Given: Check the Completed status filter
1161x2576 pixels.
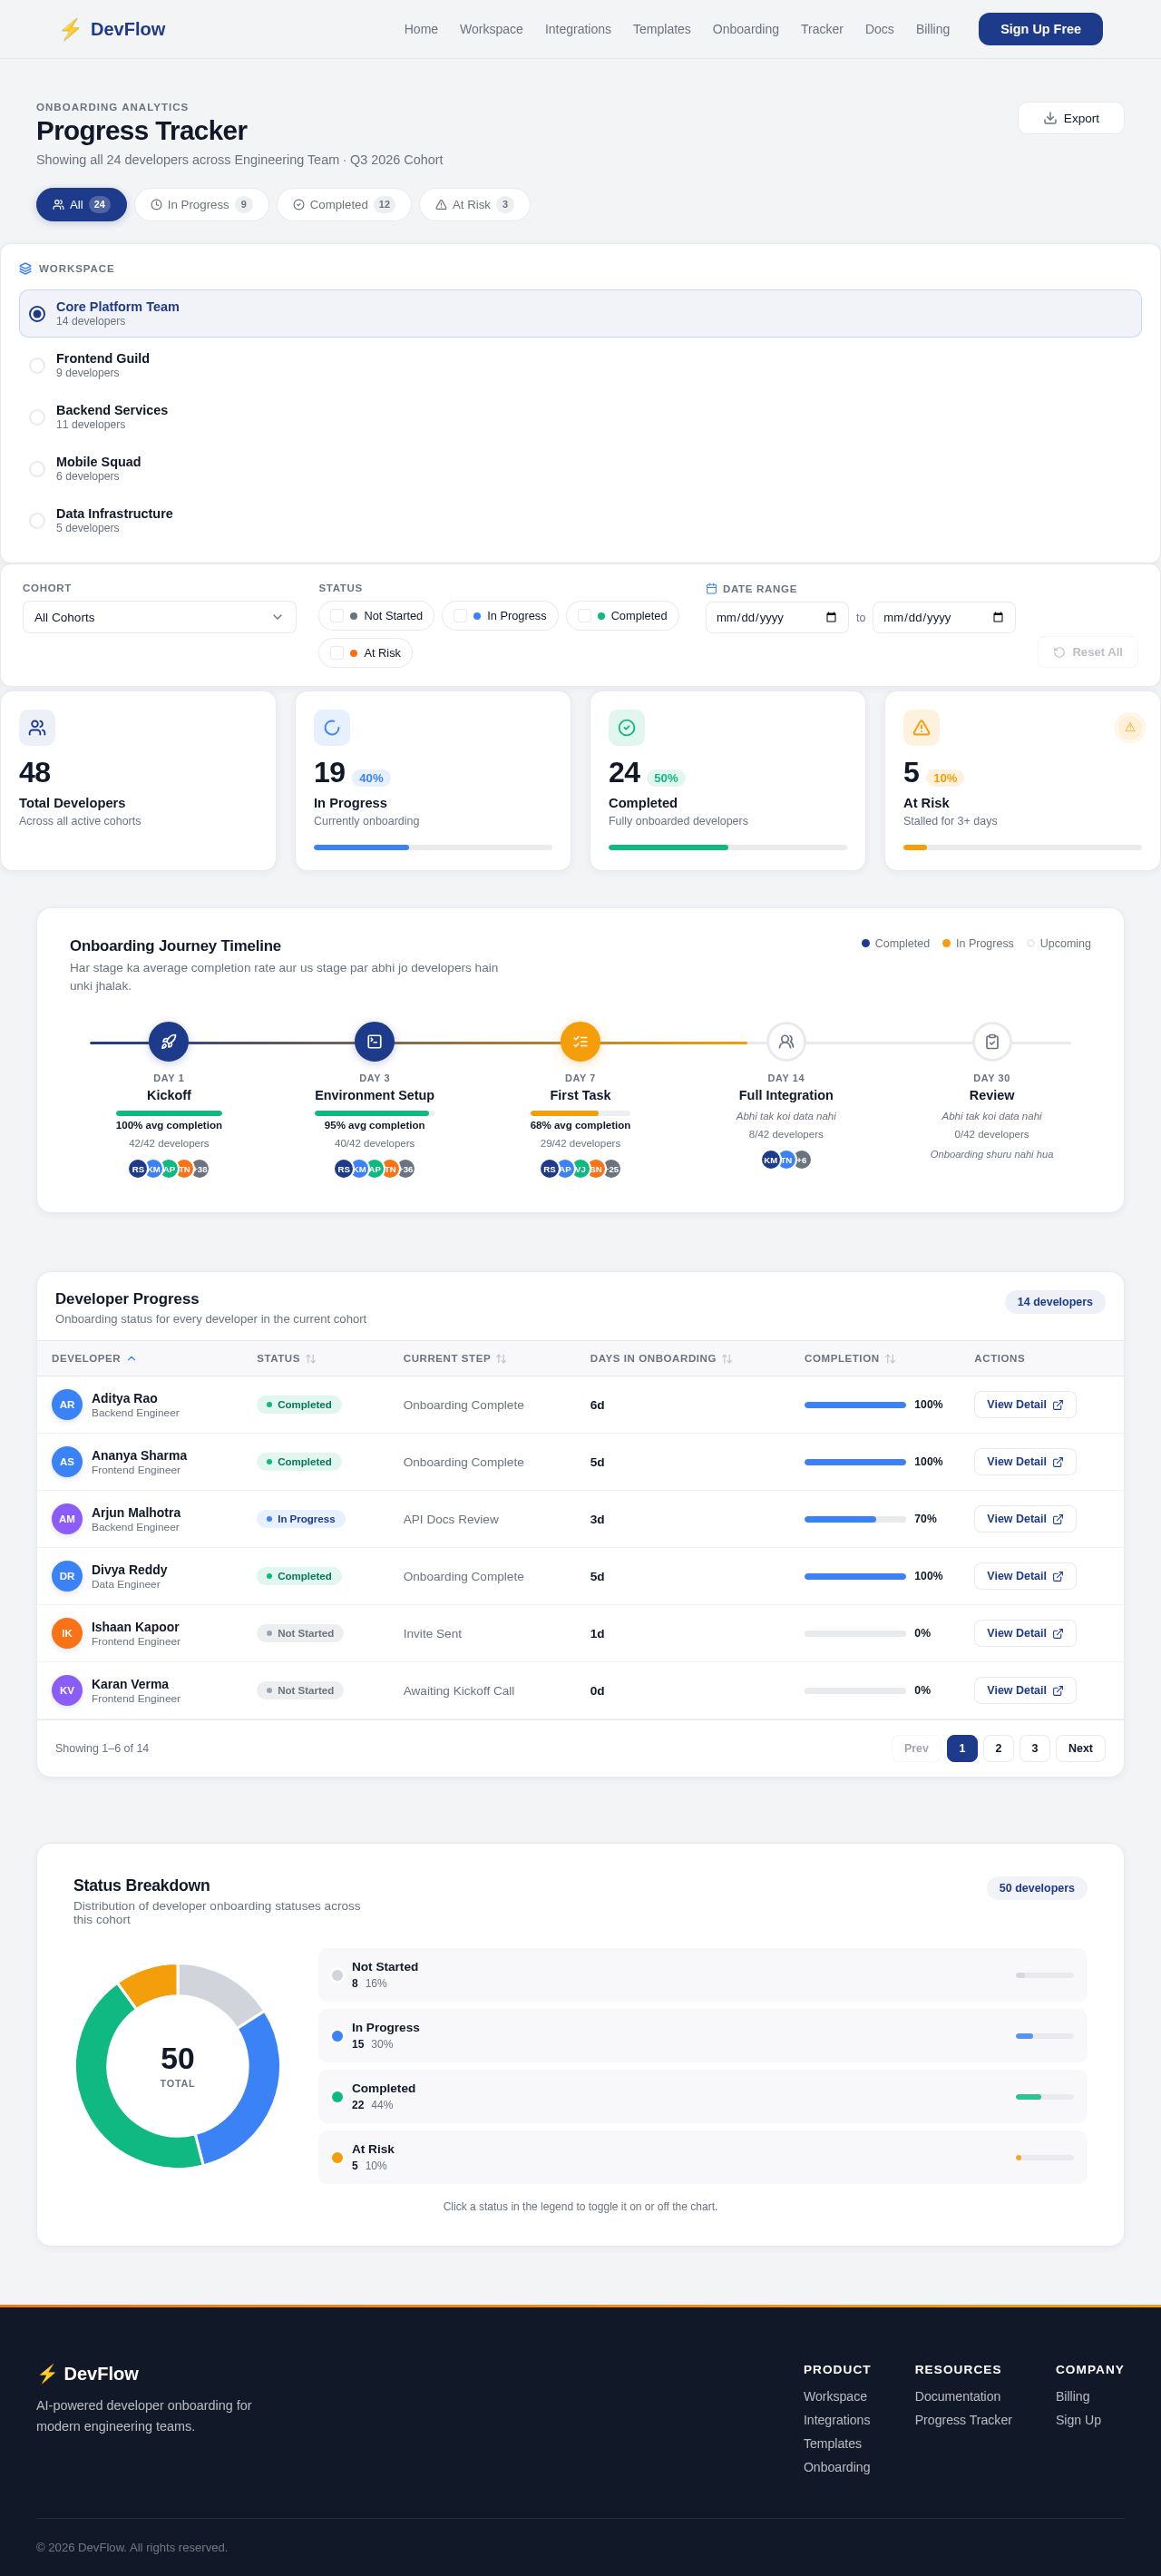Looking at the screenshot, I should pos(584,616).
